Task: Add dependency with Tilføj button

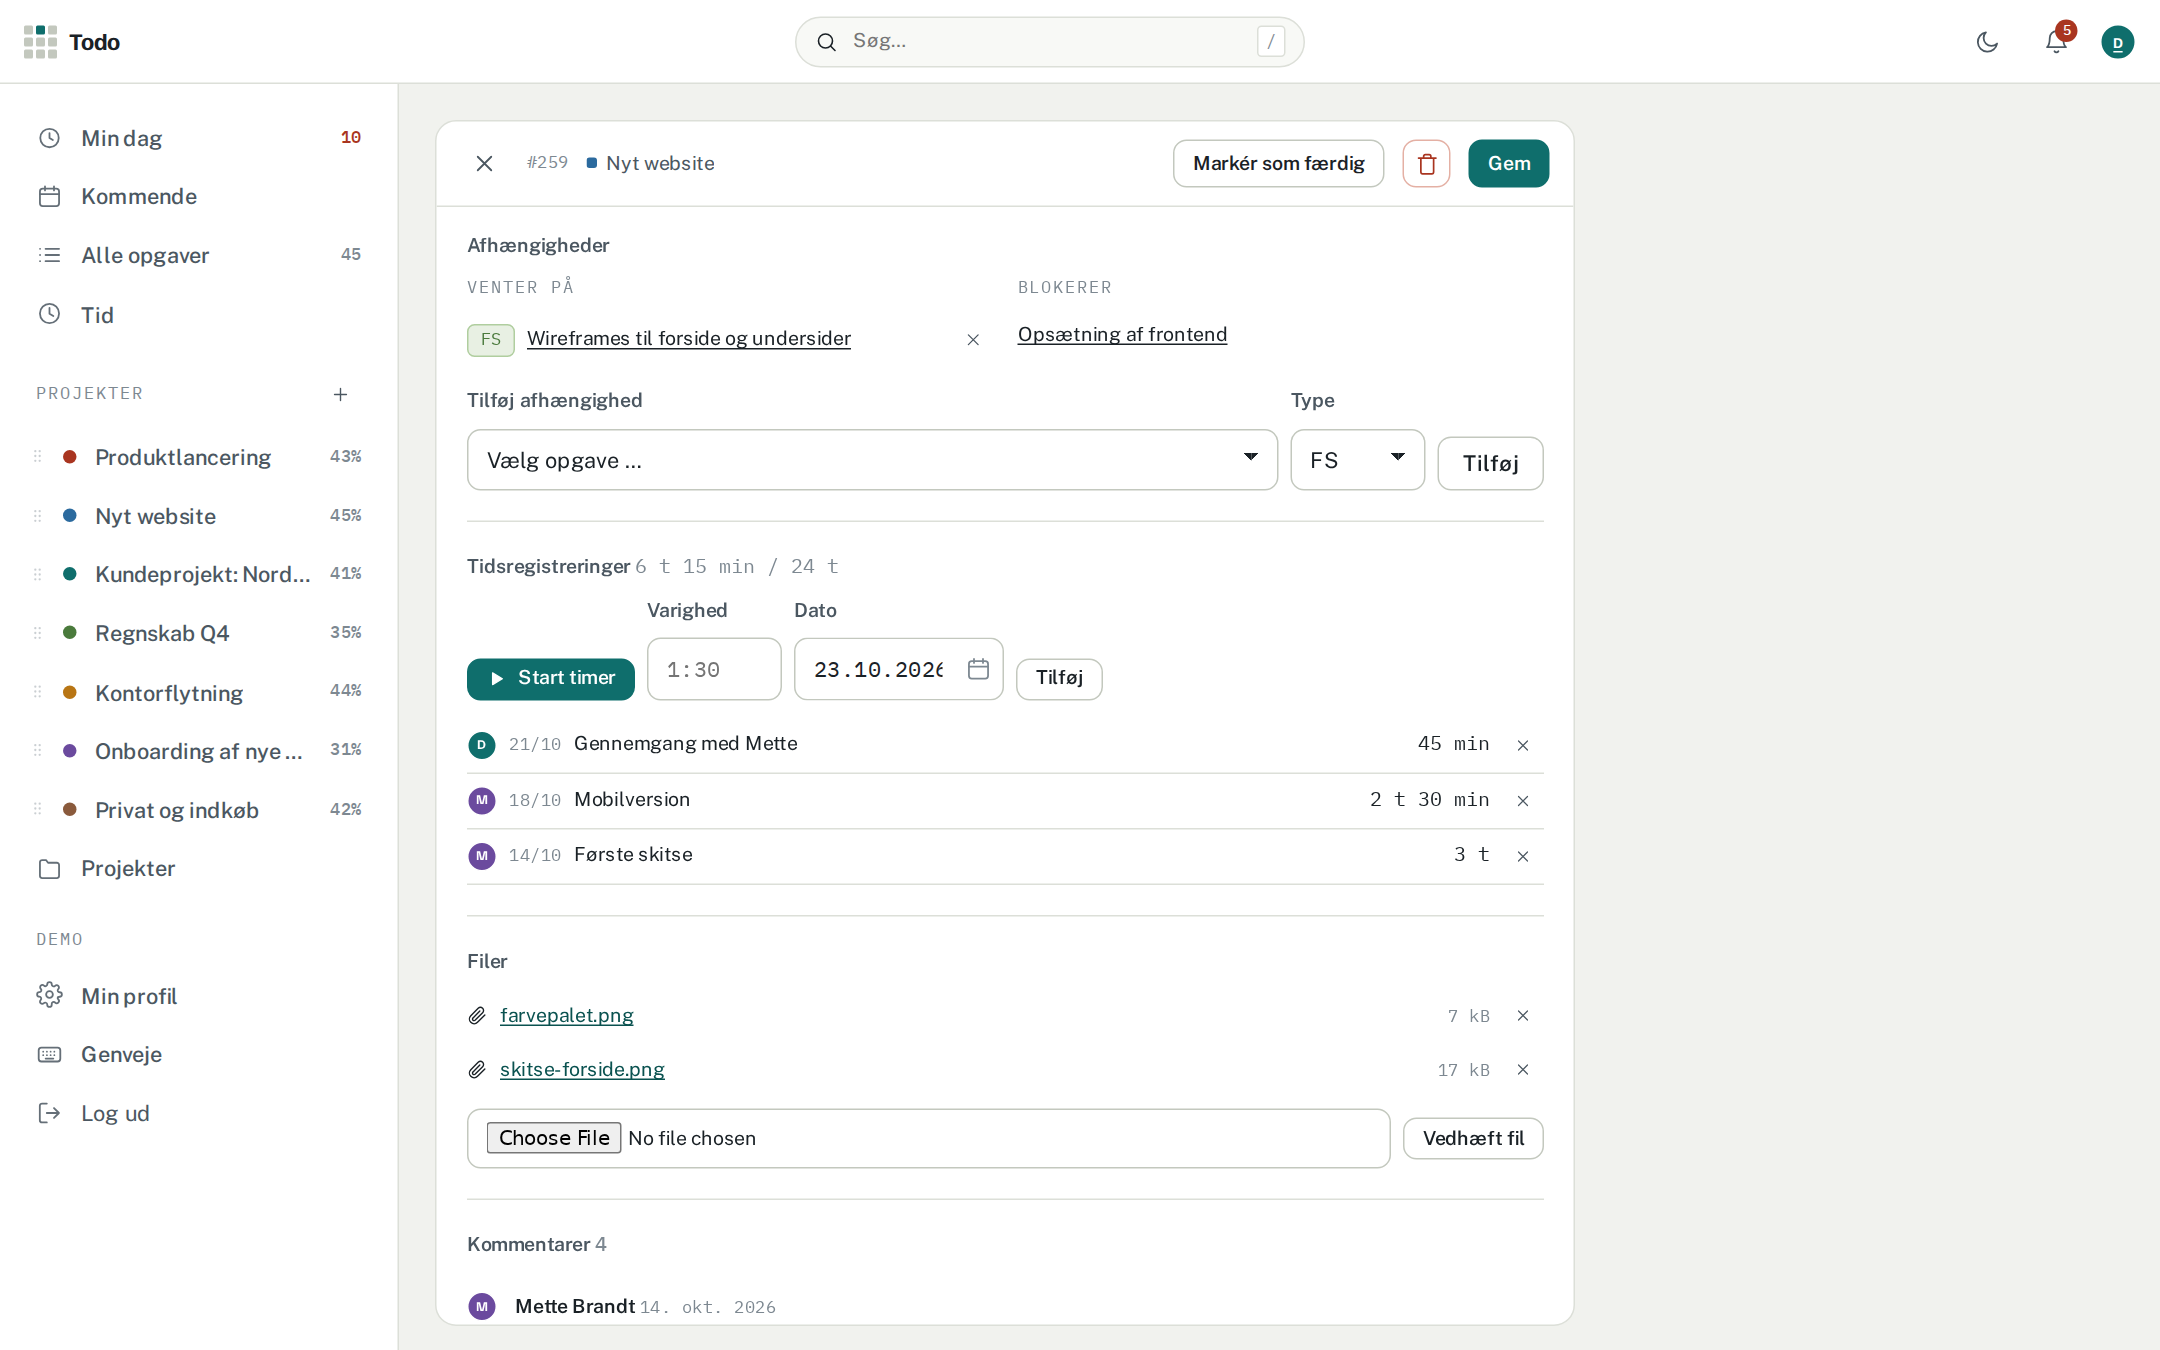Action: click(1490, 463)
